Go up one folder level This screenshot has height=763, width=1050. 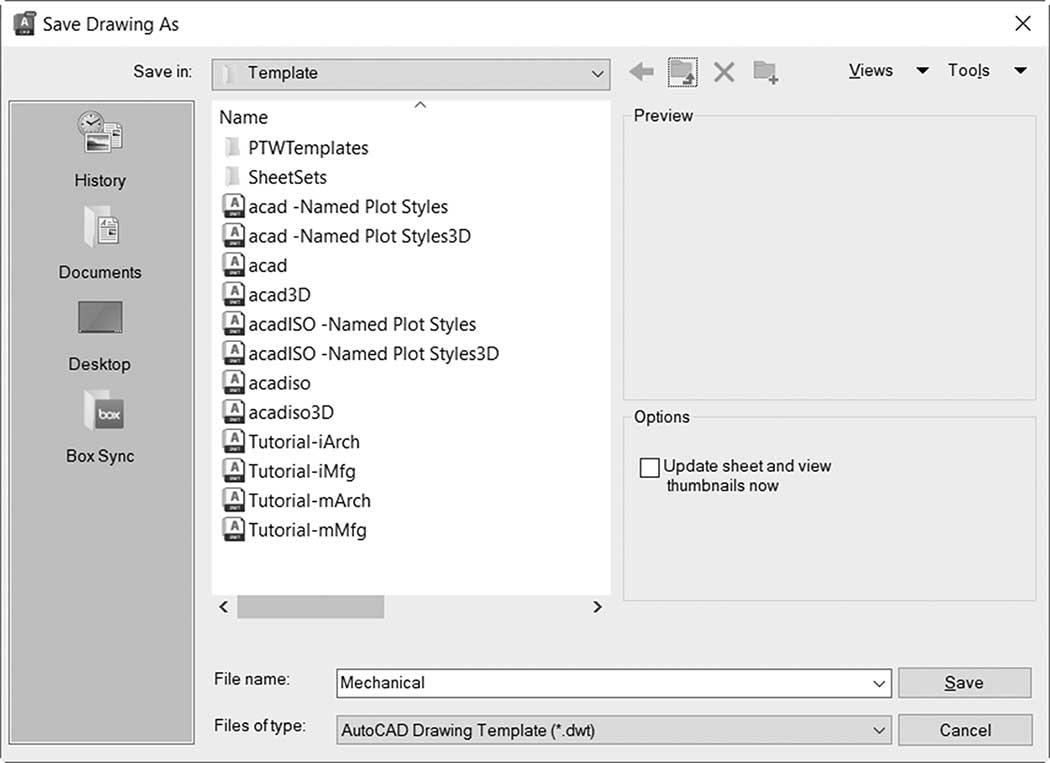[682, 72]
